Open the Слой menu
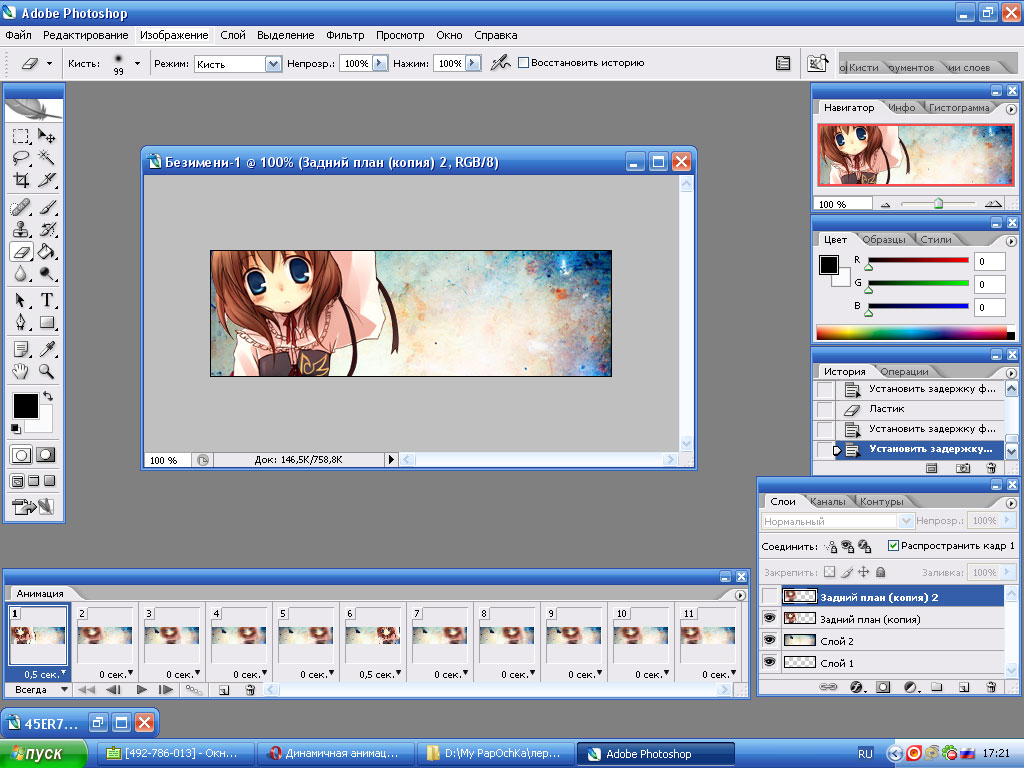Screen dimensions: 1024x768 click(232, 35)
